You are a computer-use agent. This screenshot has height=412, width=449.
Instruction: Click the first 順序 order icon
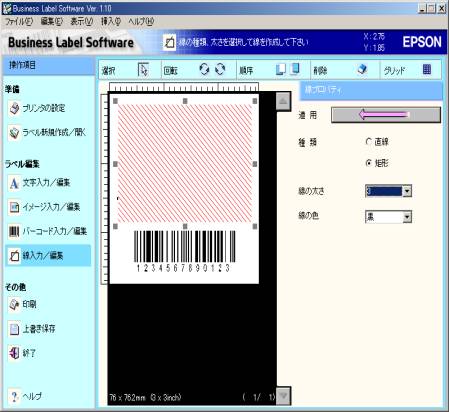(281, 69)
